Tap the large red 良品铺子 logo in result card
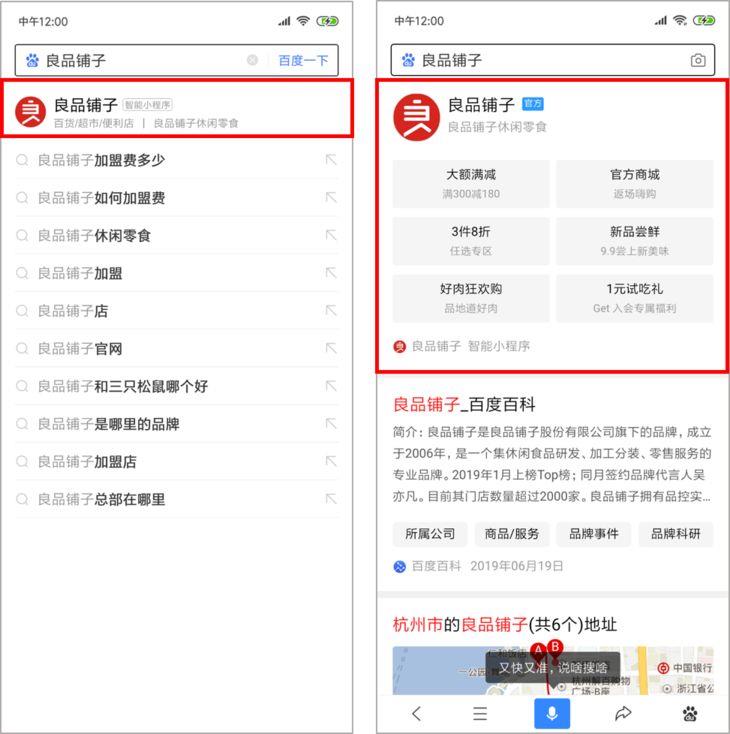 (x=416, y=117)
